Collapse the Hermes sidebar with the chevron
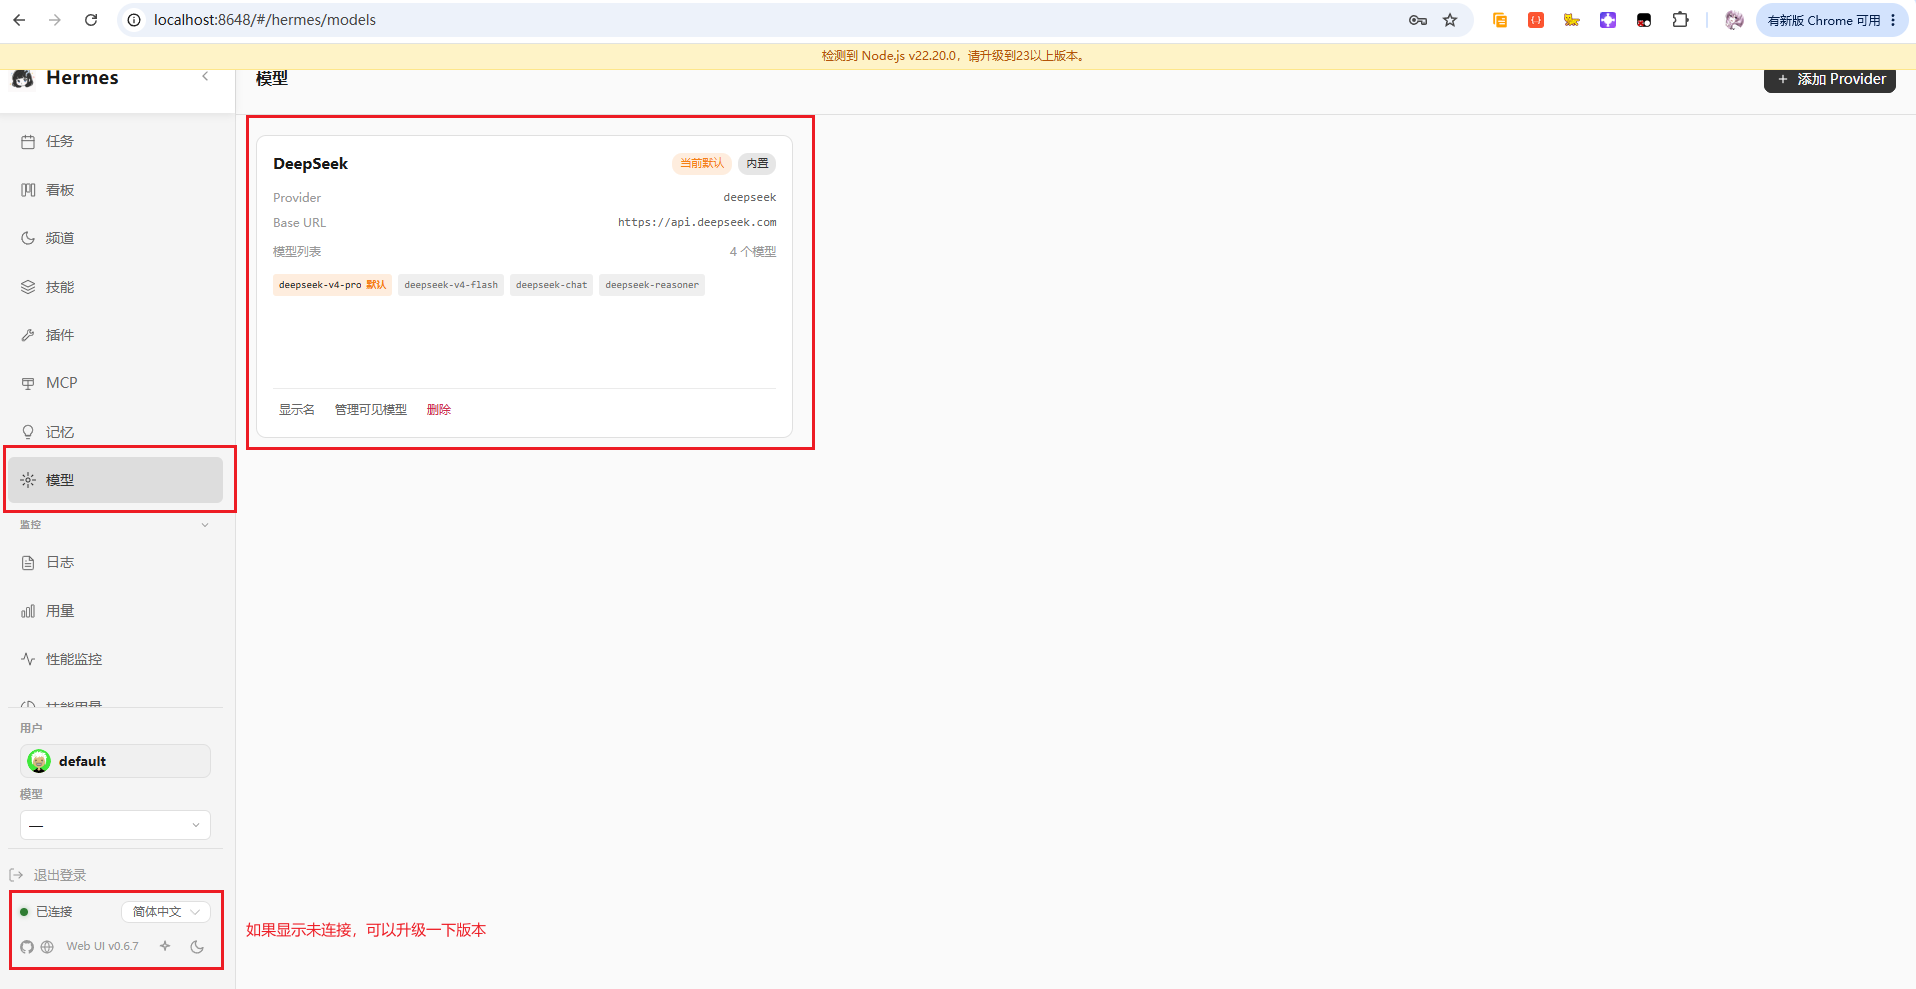This screenshot has width=1916, height=989. tap(205, 77)
